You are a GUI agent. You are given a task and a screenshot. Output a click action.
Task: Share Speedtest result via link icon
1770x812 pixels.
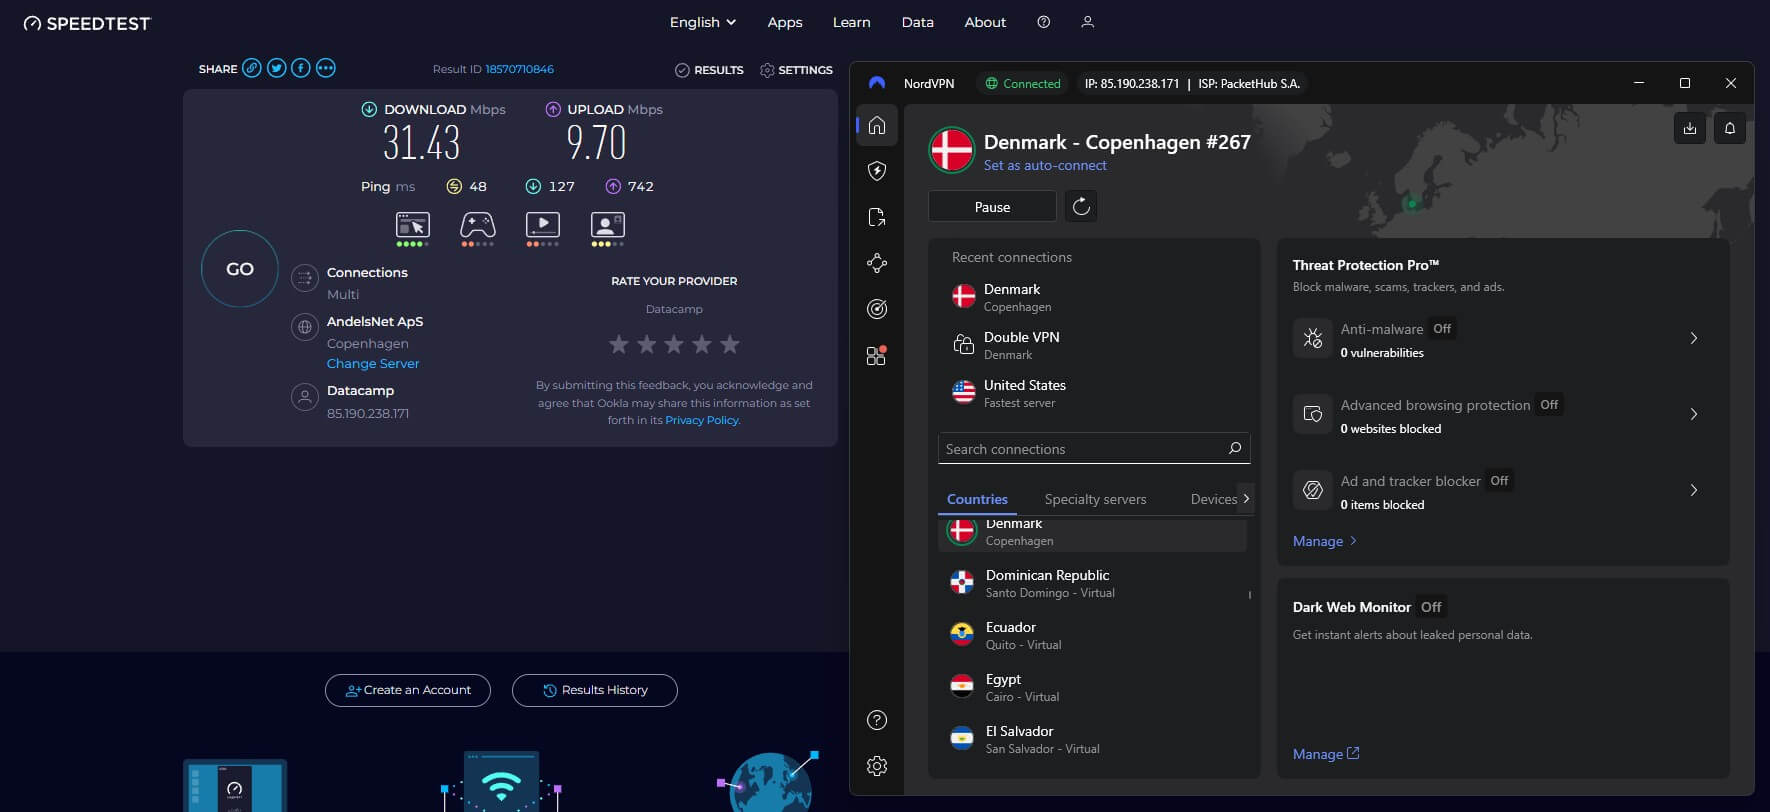(x=252, y=68)
